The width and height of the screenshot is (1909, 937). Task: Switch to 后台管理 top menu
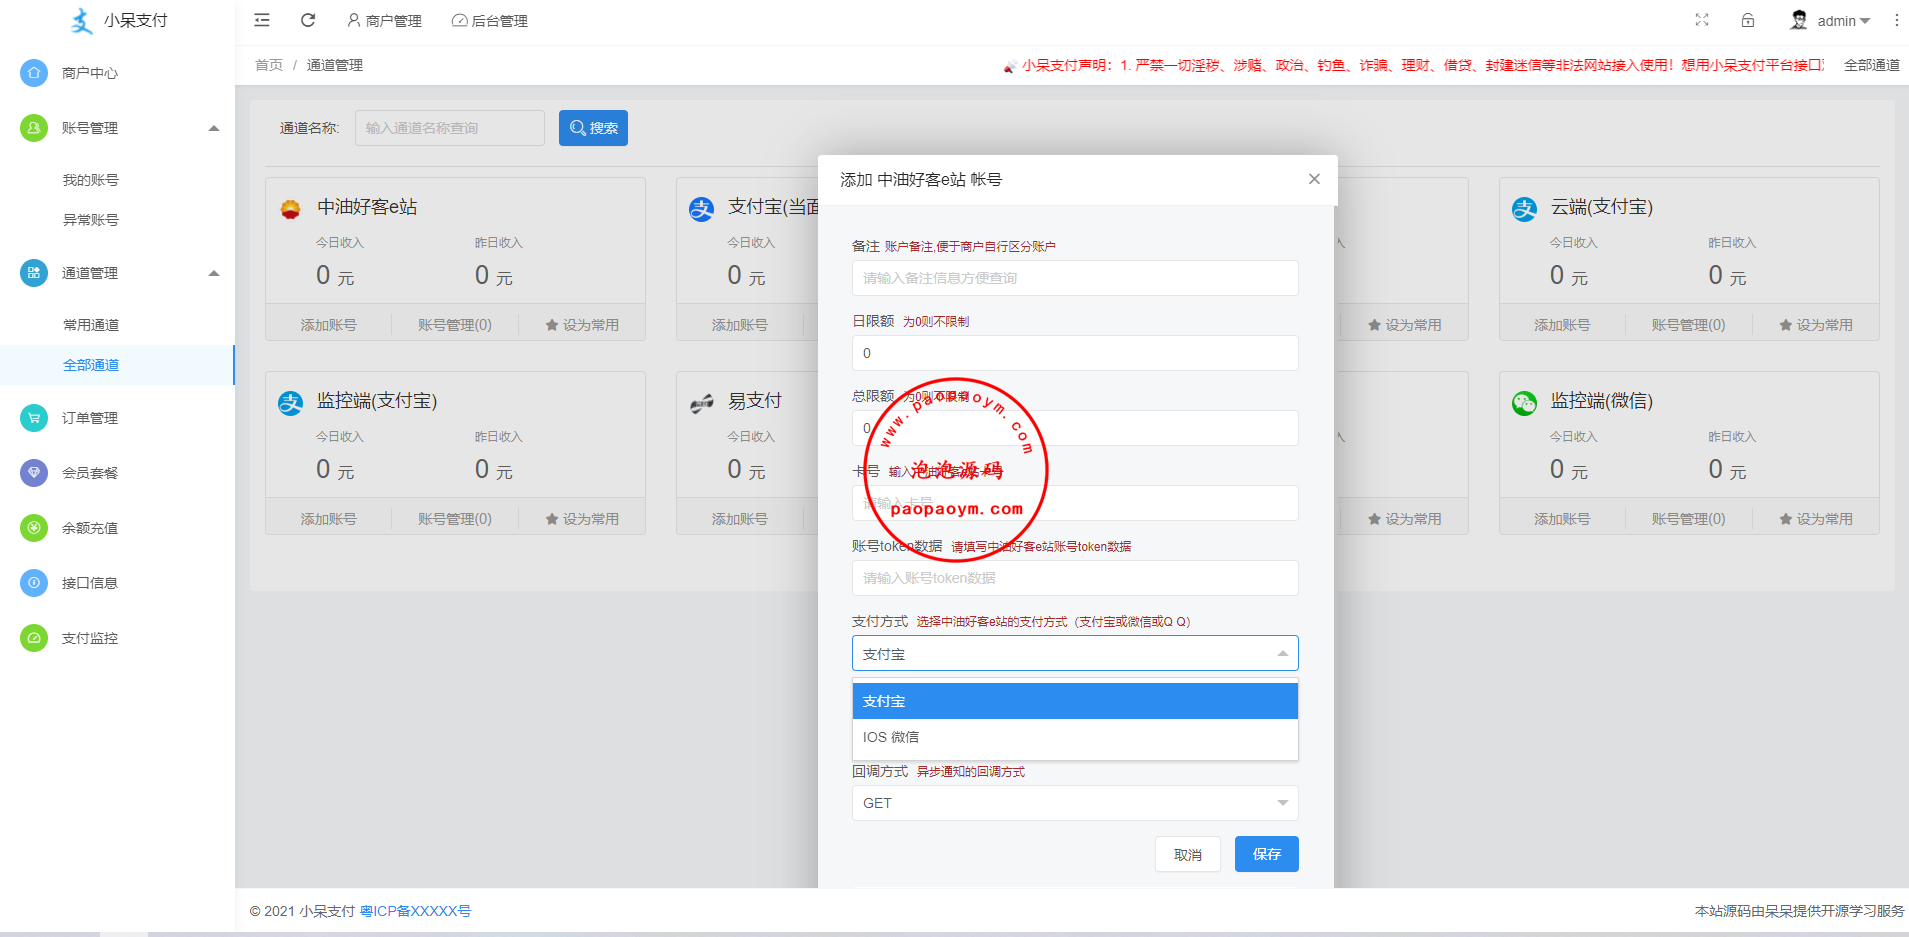point(490,21)
